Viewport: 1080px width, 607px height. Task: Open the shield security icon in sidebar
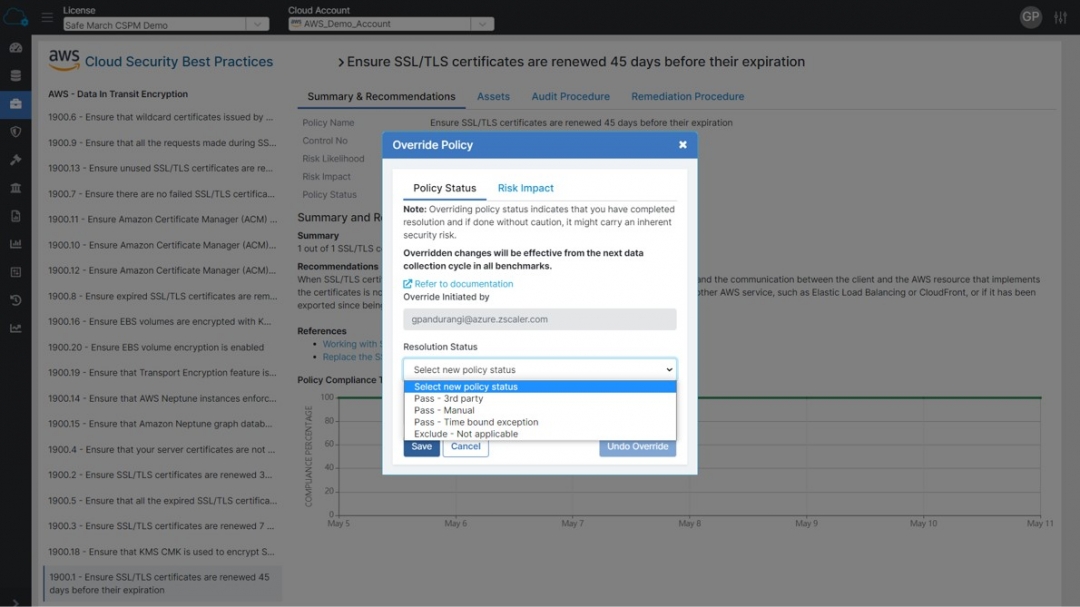pos(15,131)
